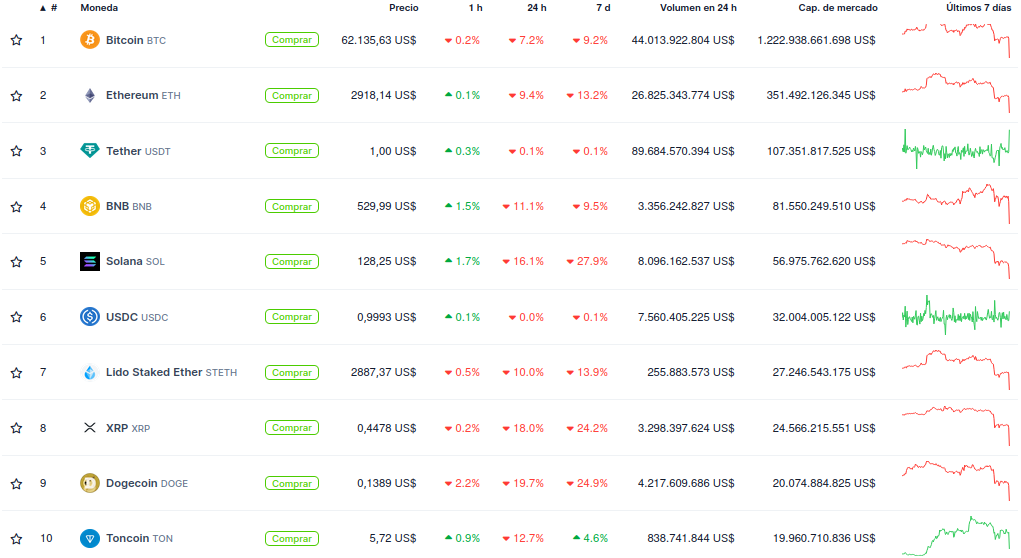1021x558 pixels.
Task: Star BNB as a favorite
Action: pos(16,206)
